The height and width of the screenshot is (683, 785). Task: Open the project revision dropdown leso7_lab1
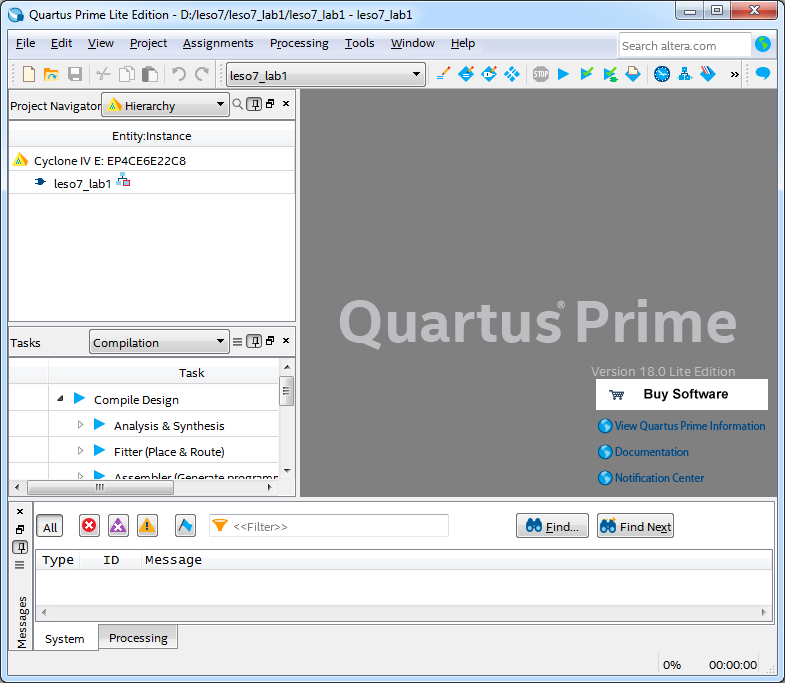click(326, 75)
